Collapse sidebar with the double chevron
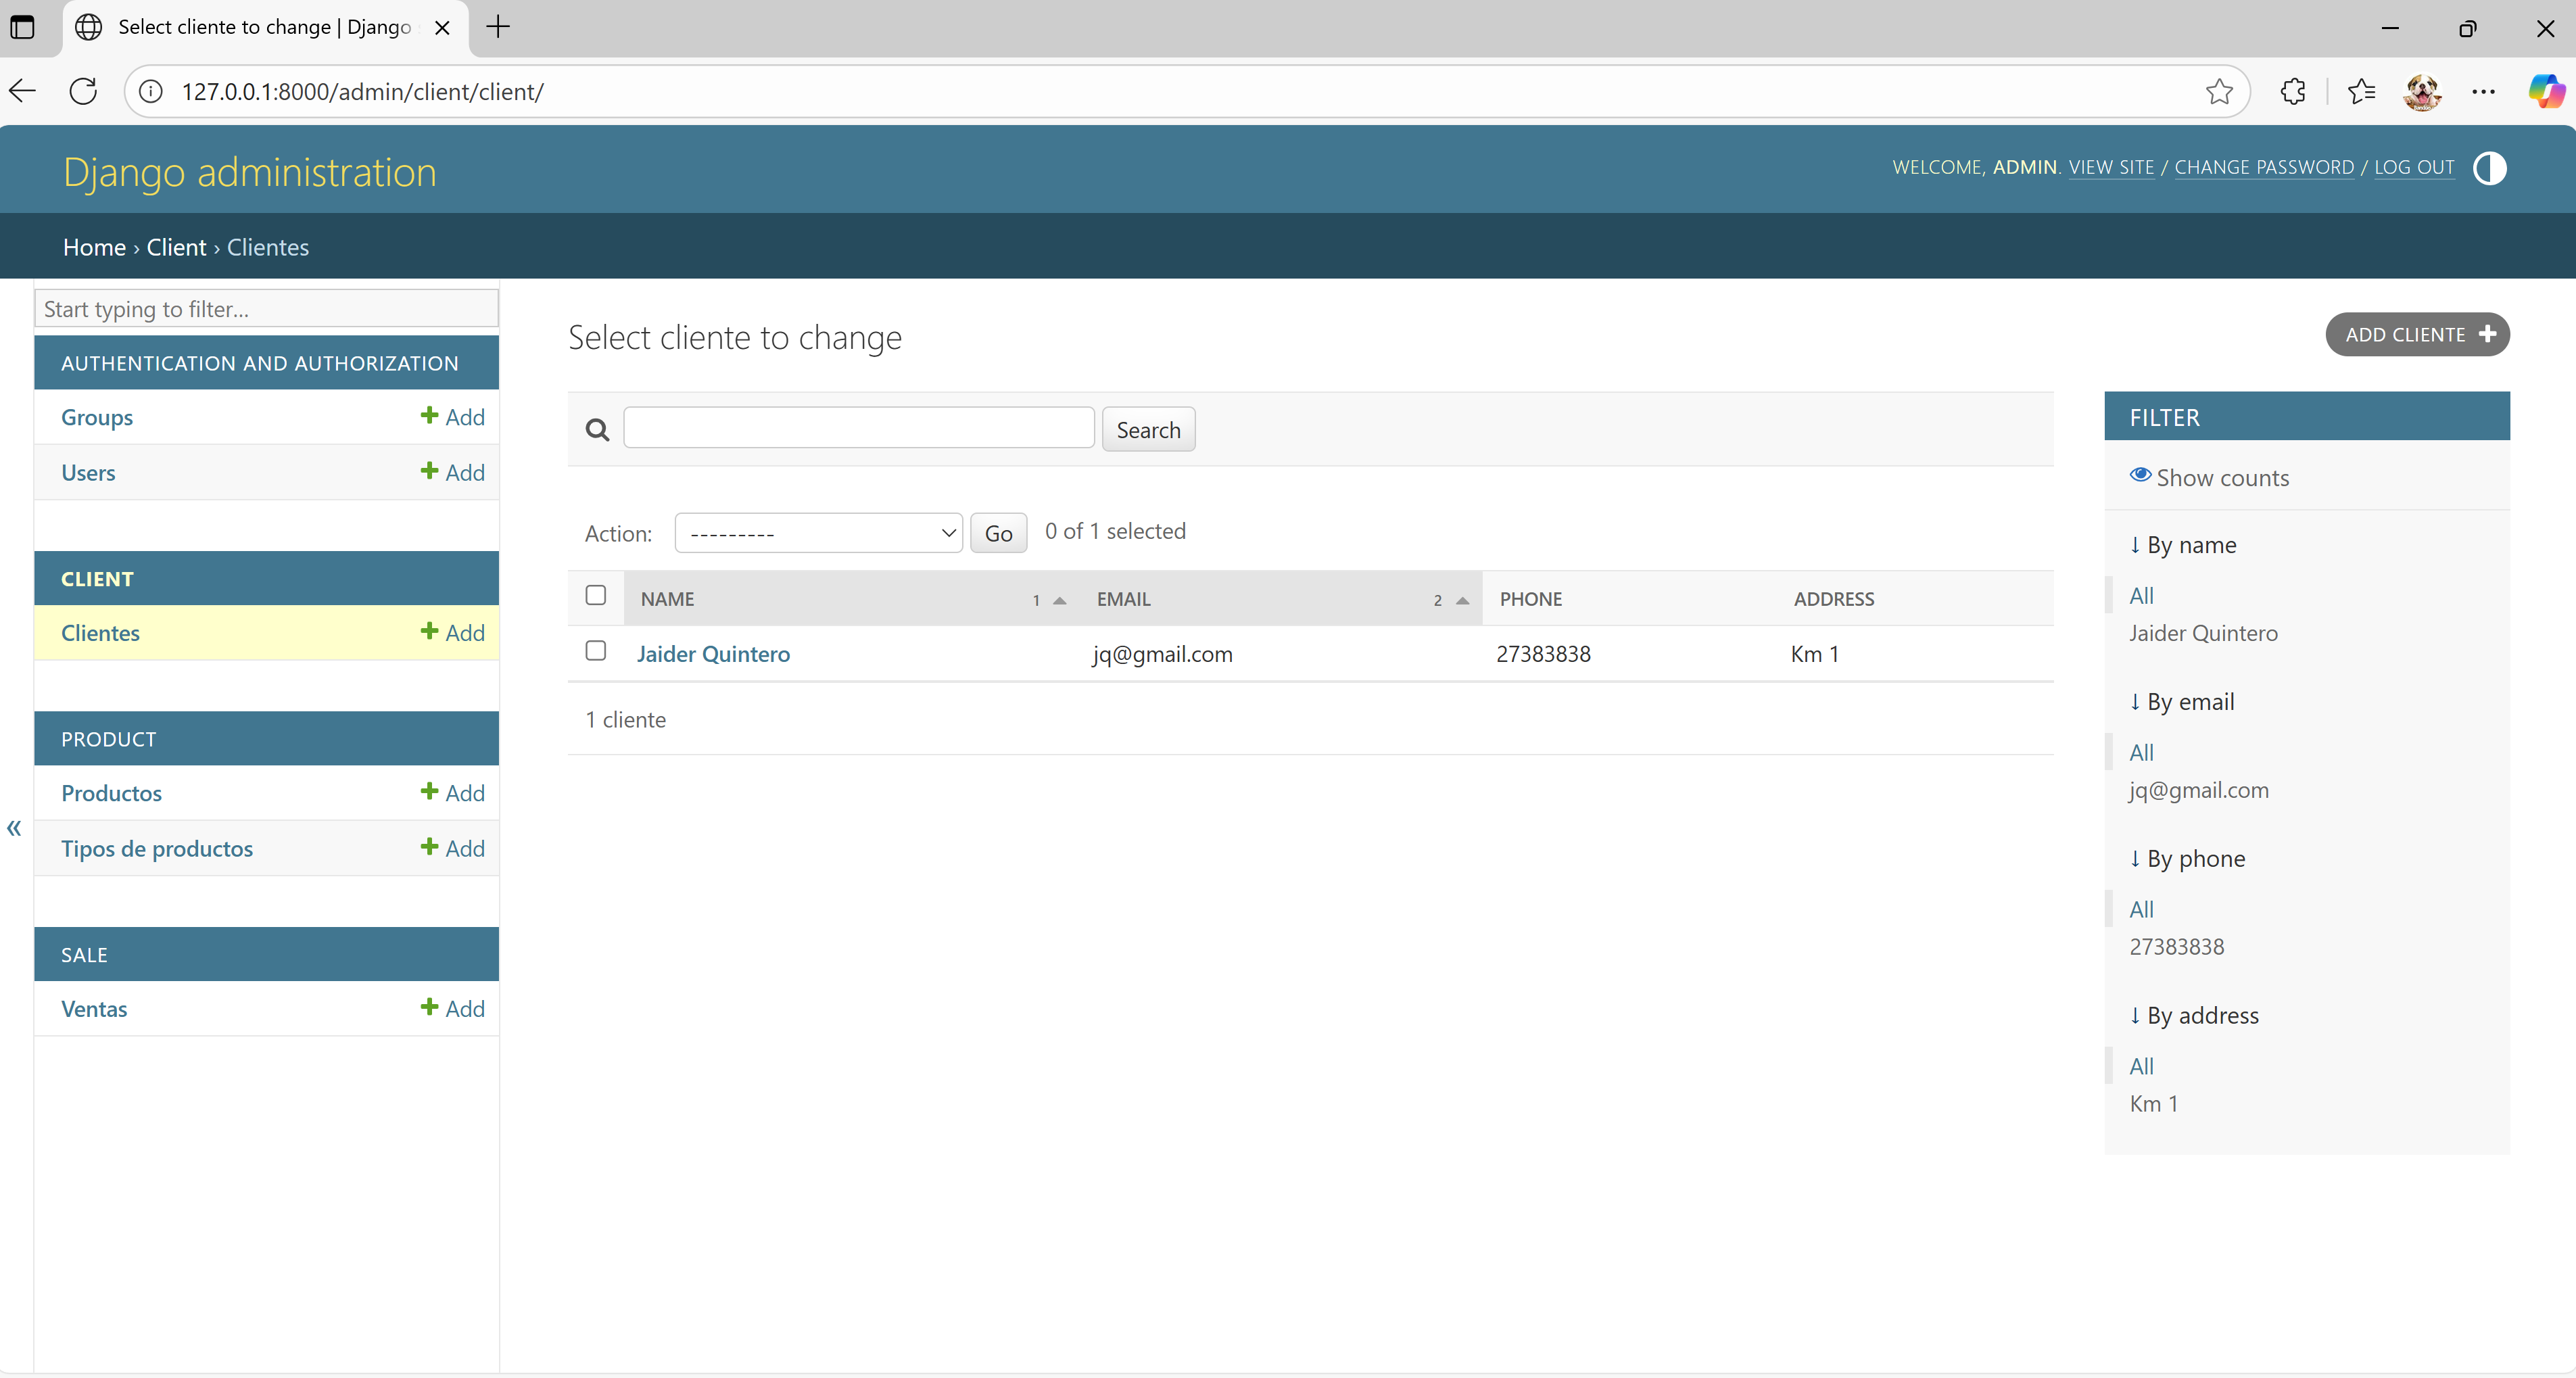Screen dimensions: 2576x1378 pos(14,828)
